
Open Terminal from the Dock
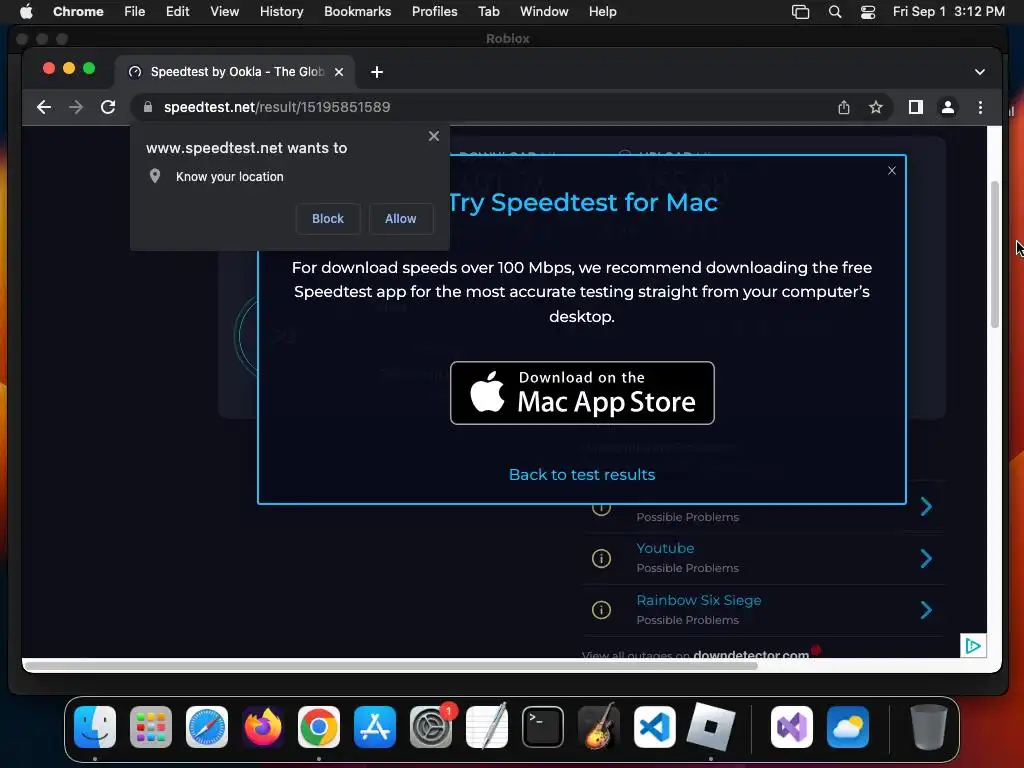pos(543,727)
